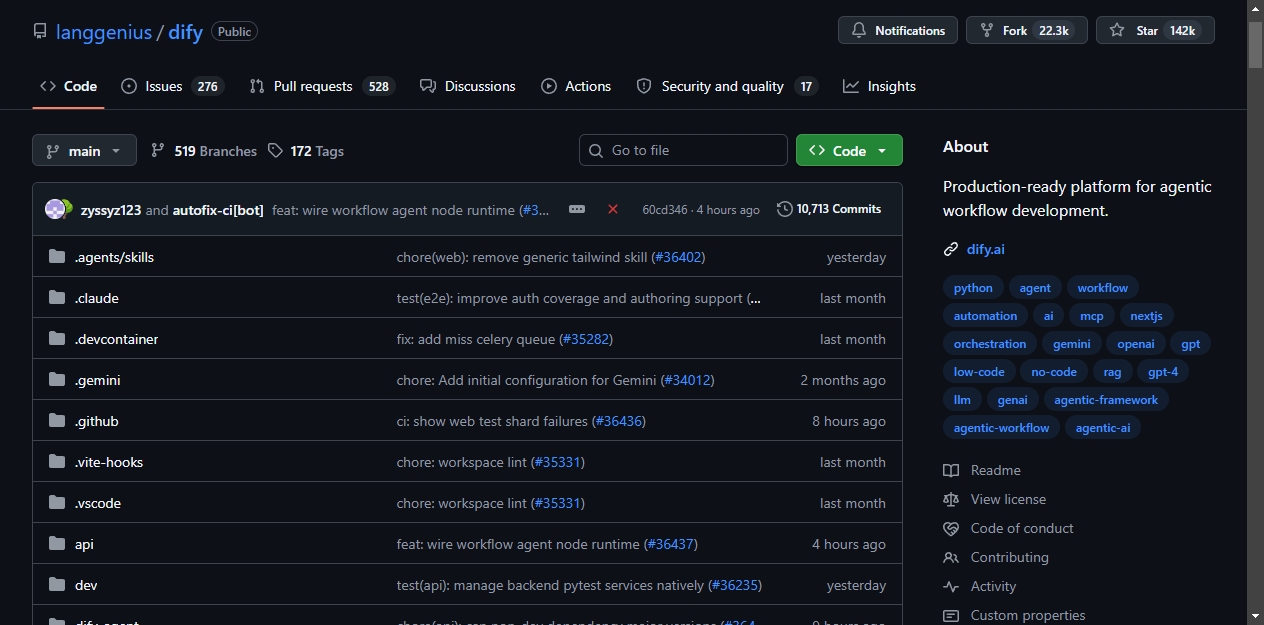This screenshot has width=1264, height=625.
Task: Open the dify repository name link
Action: click(x=185, y=32)
